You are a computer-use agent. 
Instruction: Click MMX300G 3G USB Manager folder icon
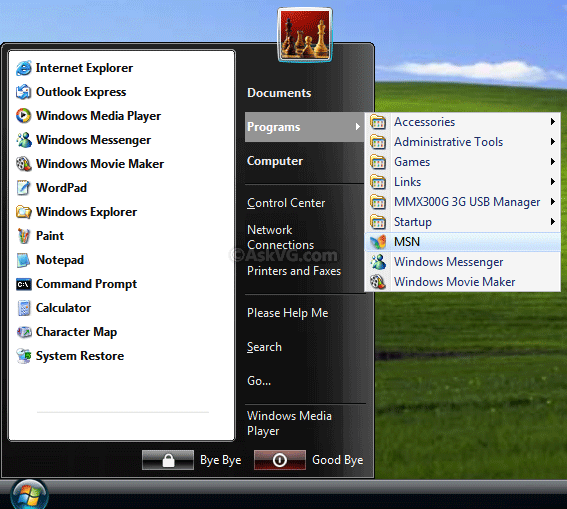pos(378,202)
